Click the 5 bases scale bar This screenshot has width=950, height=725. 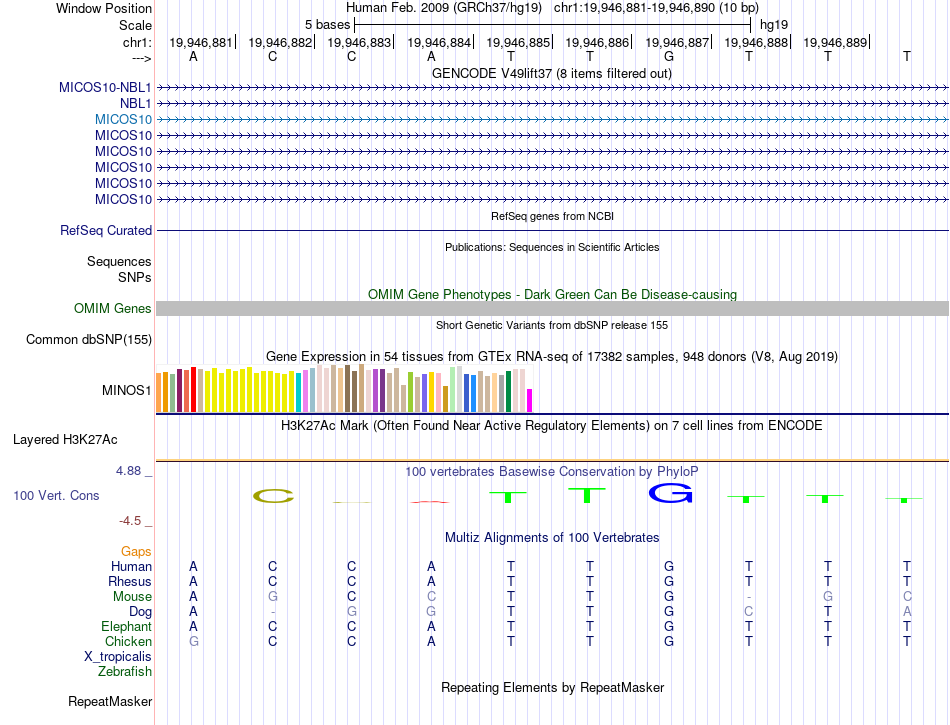click(552, 24)
